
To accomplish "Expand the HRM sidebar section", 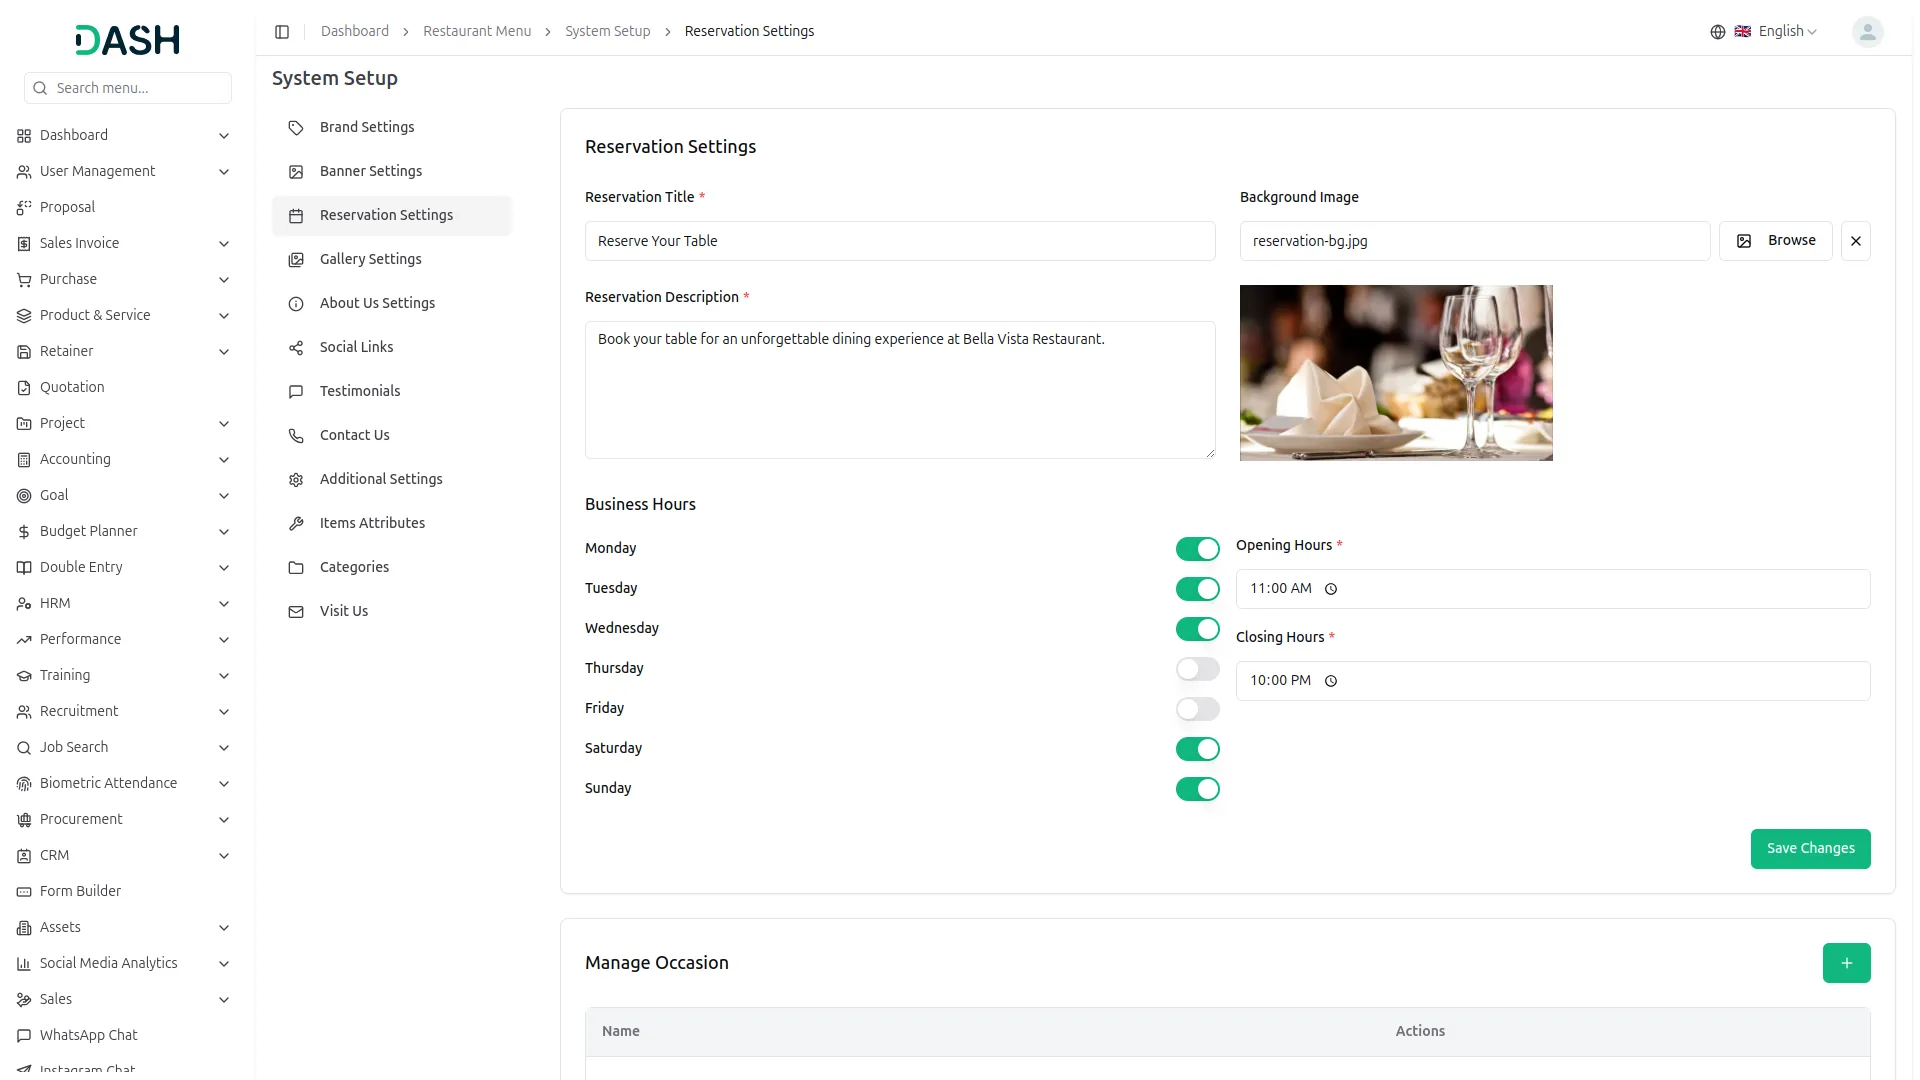I will pos(124,603).
